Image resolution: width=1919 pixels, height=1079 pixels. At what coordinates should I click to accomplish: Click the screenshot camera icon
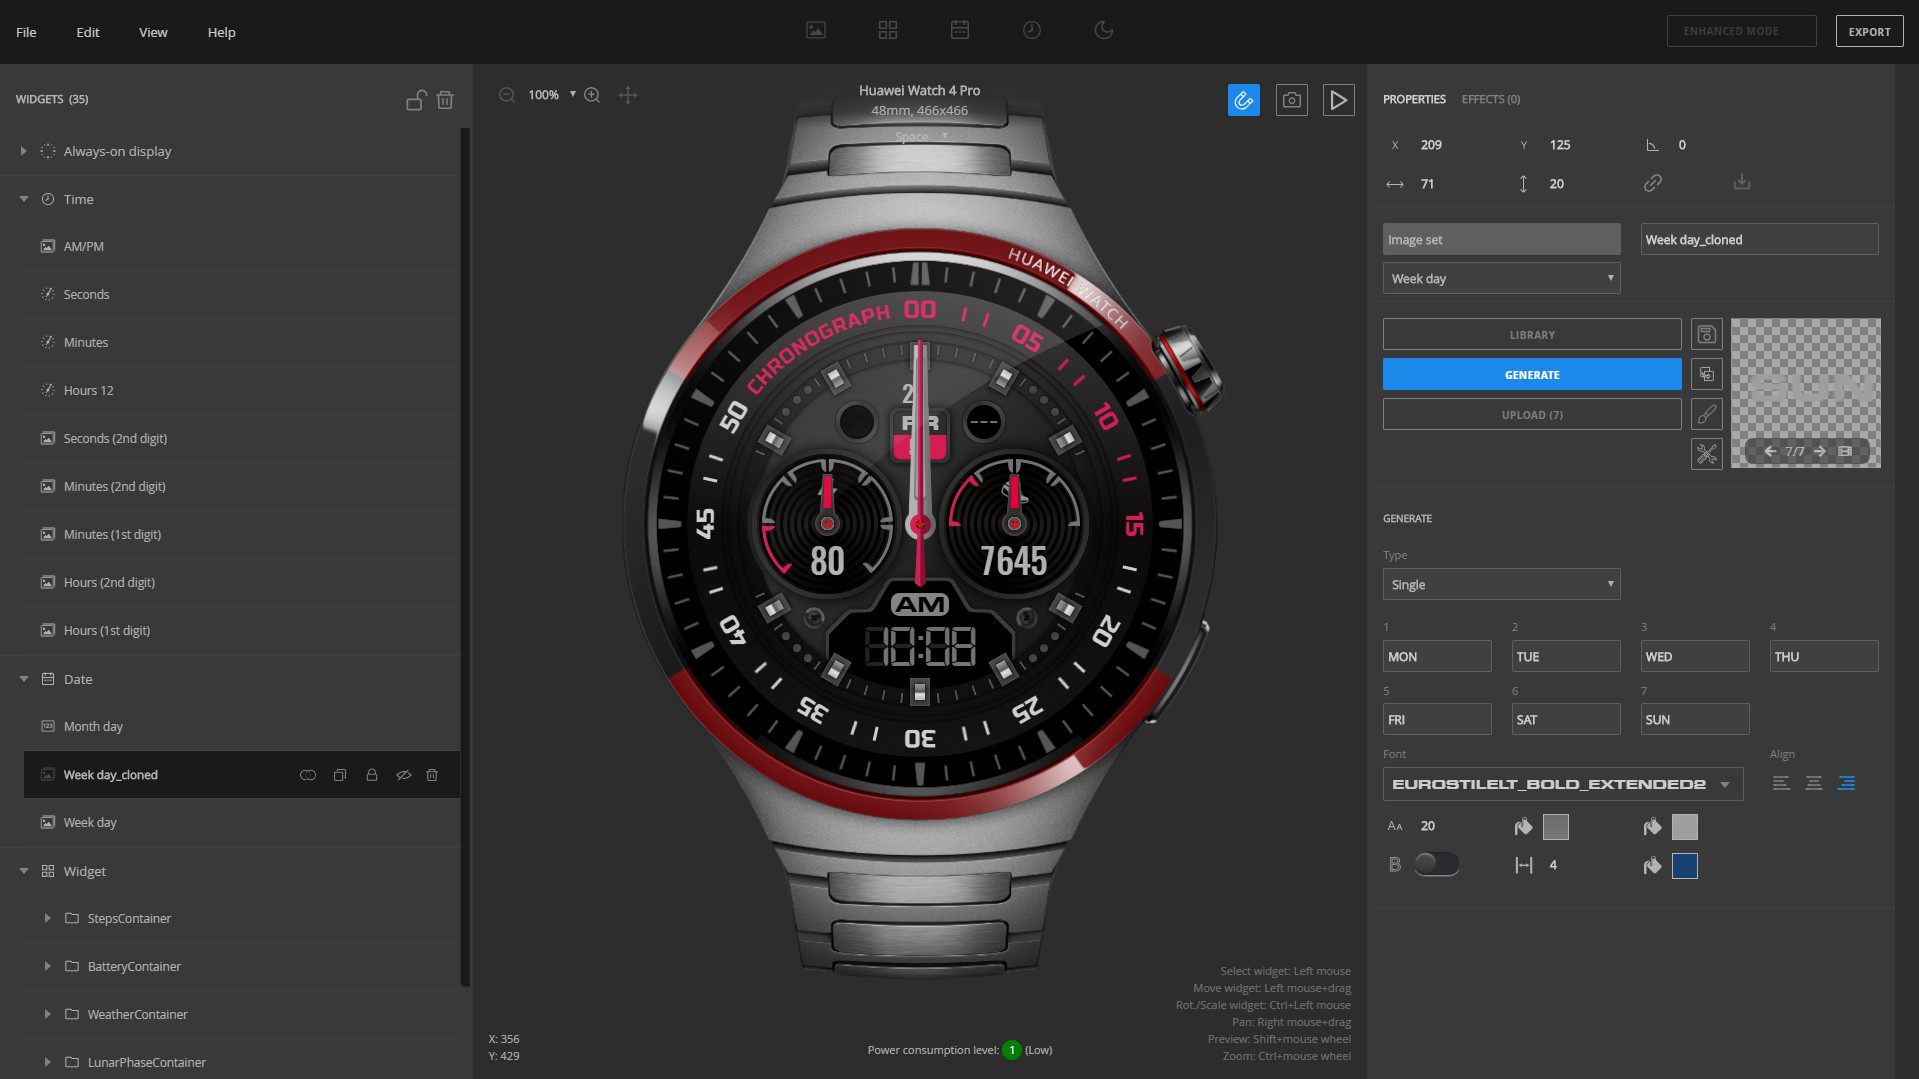(1291, 100)
